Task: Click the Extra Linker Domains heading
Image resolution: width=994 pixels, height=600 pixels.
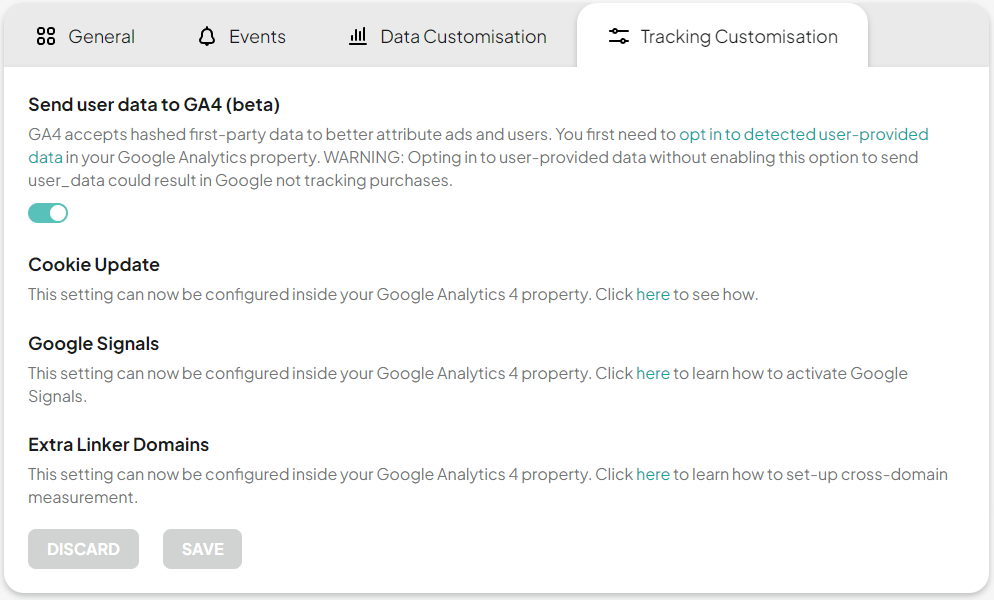Action: click(x=119, y=445)
